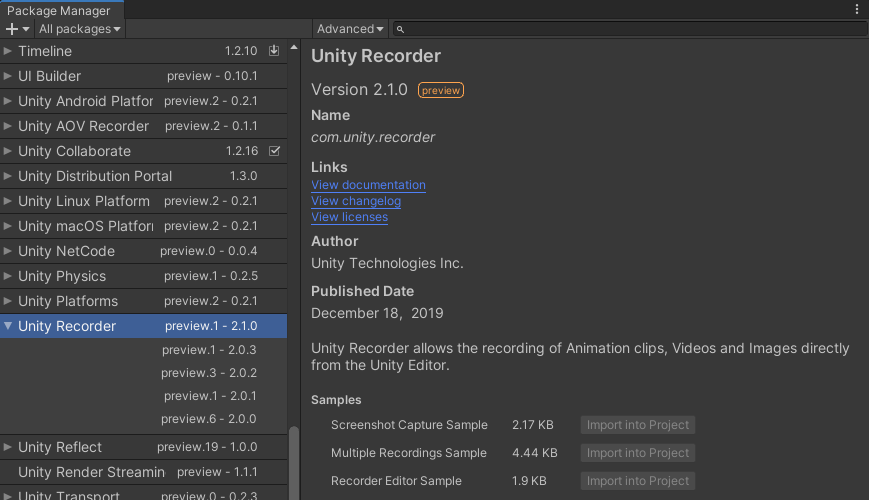869x500 pixels.
Task: Select Unity Recorder version preview.6 - 2.0.0
Action: click(x=144, y=419)
